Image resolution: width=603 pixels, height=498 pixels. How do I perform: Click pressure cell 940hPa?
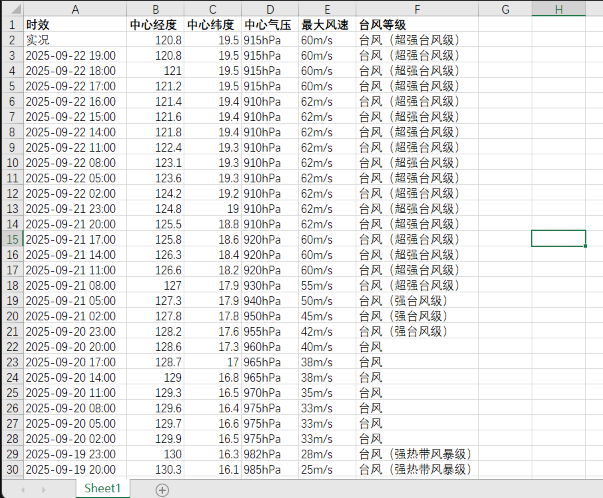(x=270, y=301)
